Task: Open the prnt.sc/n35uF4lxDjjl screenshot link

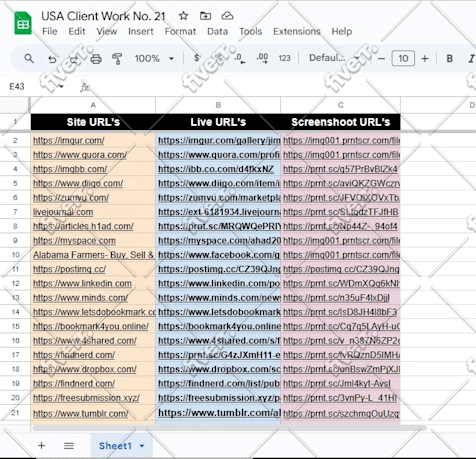Action: pyautogui.click(x=336, y=298)
